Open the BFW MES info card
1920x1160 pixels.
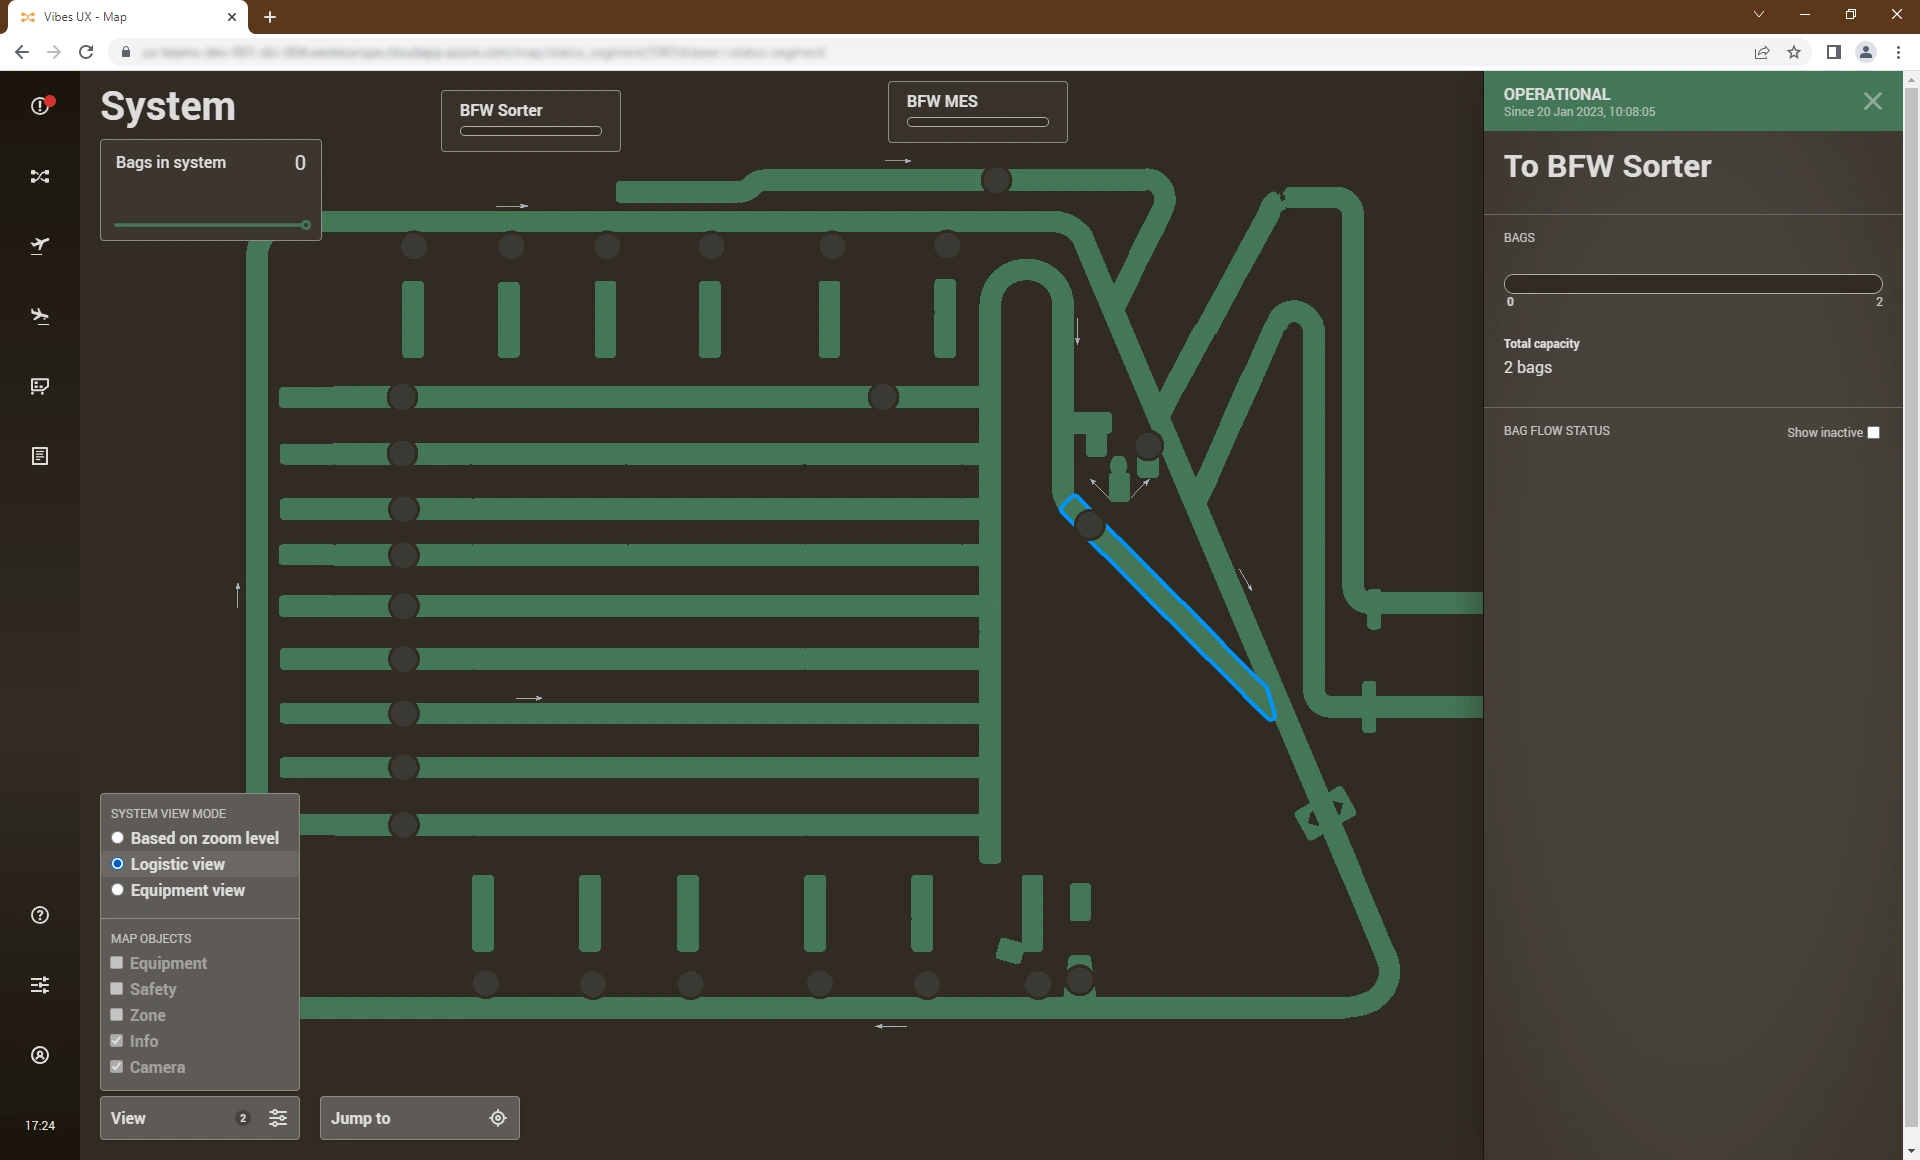pyautogui.click(x=978, y=112)
